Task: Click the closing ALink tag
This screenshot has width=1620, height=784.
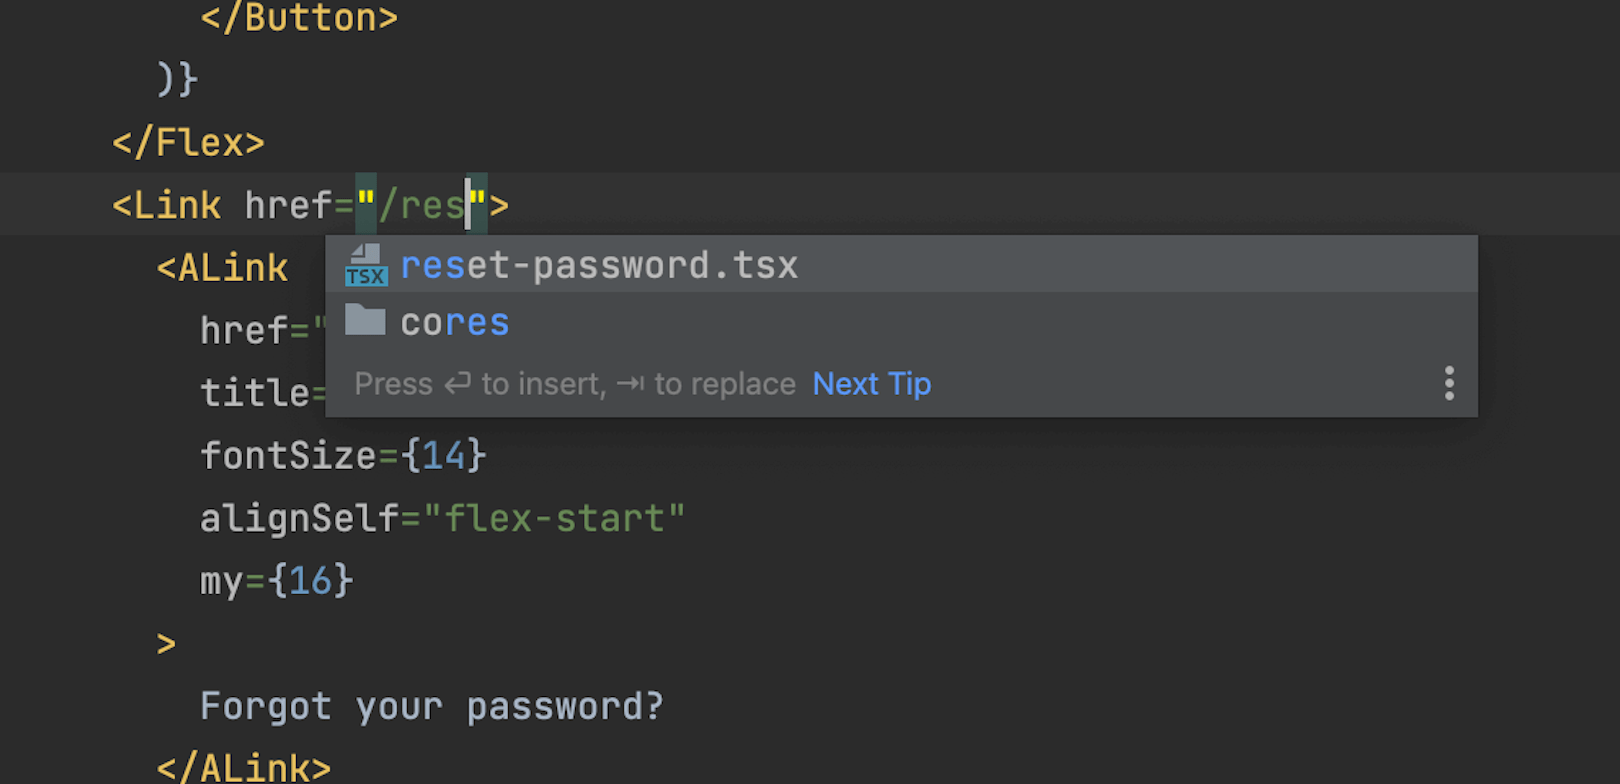Action: pyautogui.click(x=243, y=768)
